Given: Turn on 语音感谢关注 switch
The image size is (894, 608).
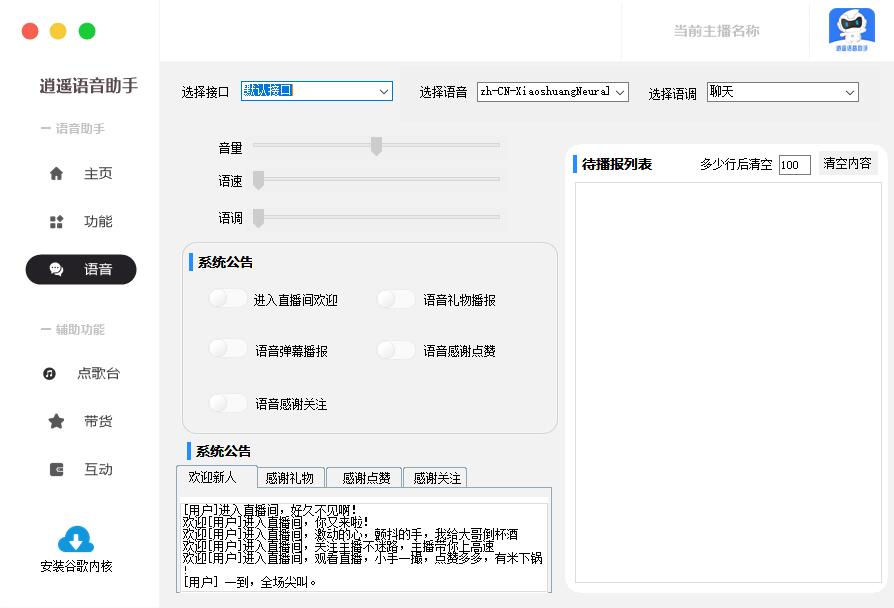Looking at the screenshot, I should (x=228, y=403).
